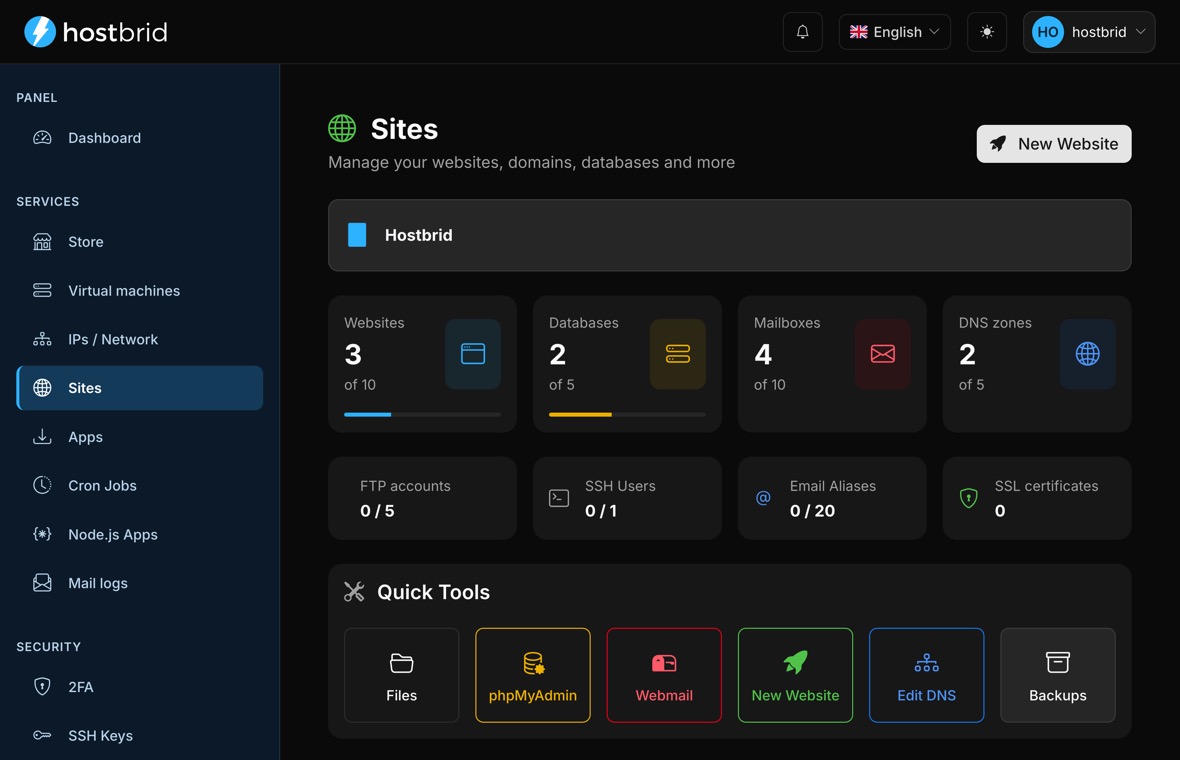
Task: Click the Node.js Apps braces icon
Action: point(42,534)
